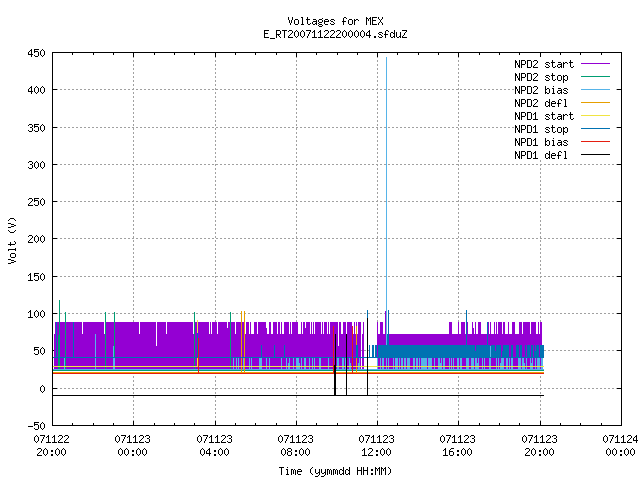This screenshot has height=480, width=640.
Task: Click the 'NPD2 bias' legend label
Action: click(x=541, y=90)
